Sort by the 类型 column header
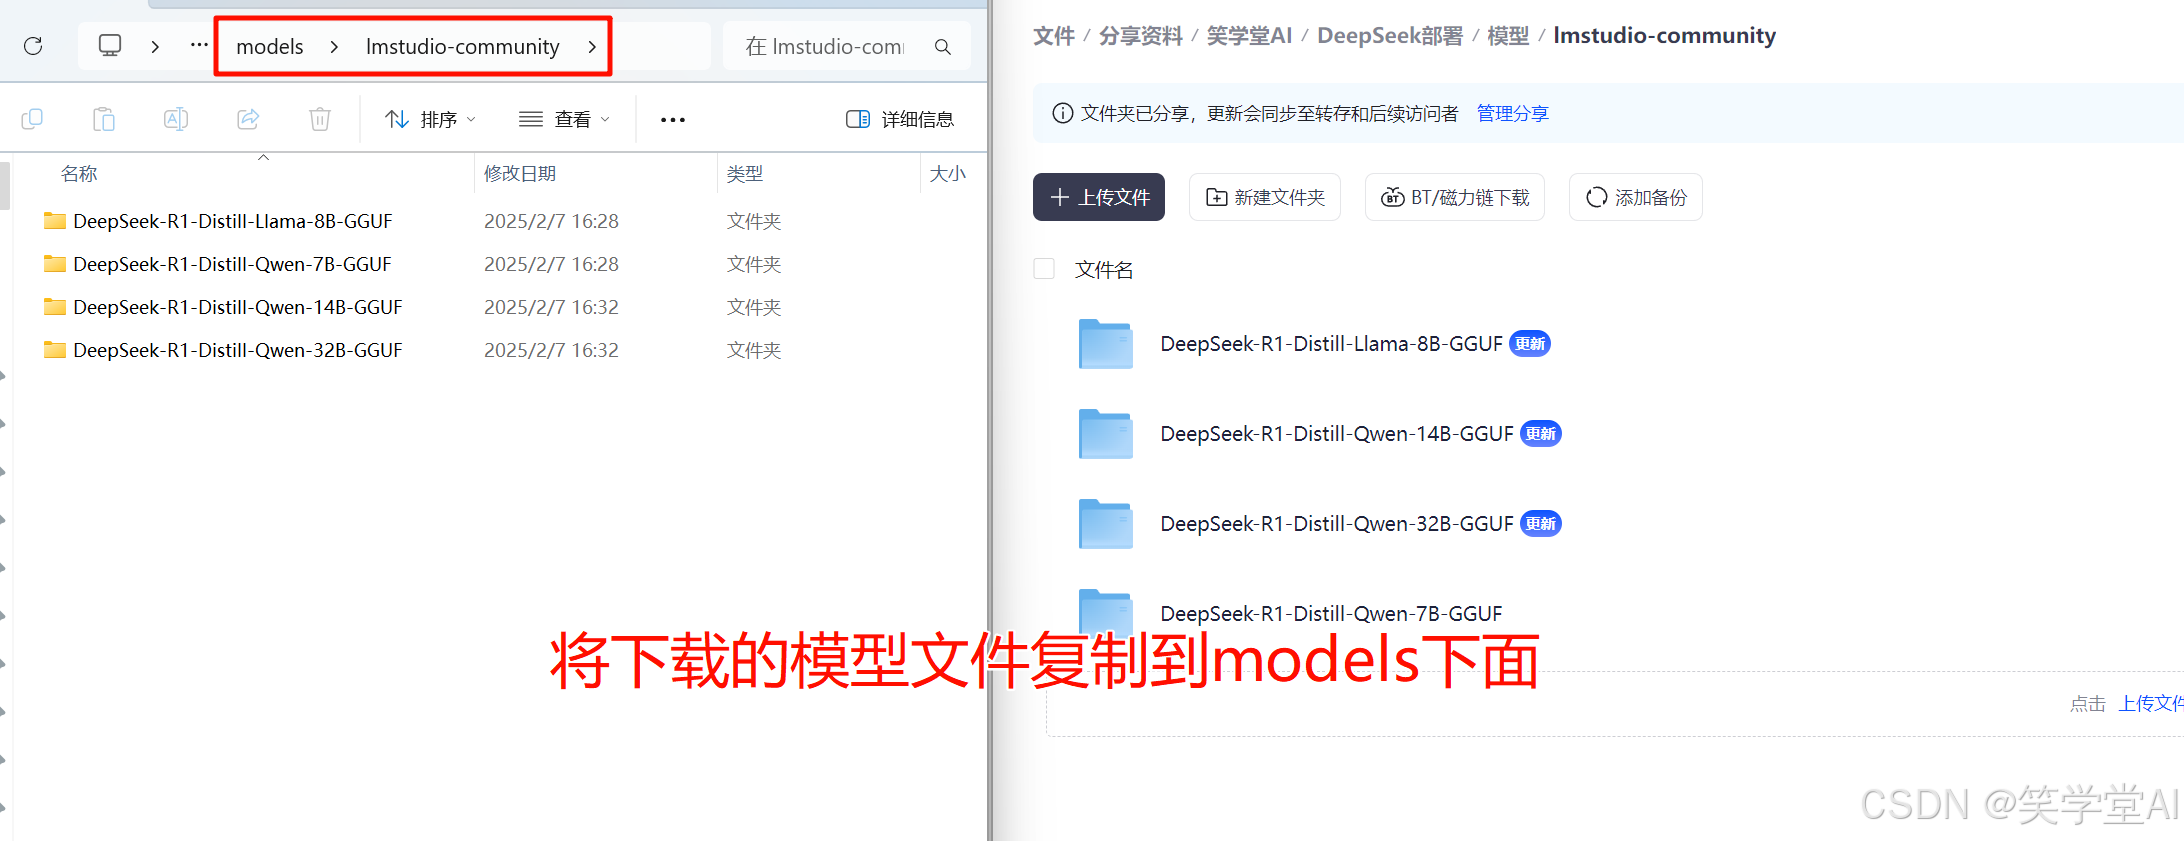The height and width of the screenshot is (841, 2184). (745, 174)
